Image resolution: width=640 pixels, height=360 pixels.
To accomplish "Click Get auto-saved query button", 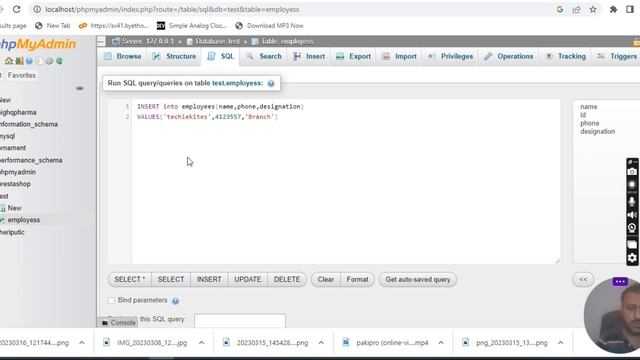I will click(418, 280).
